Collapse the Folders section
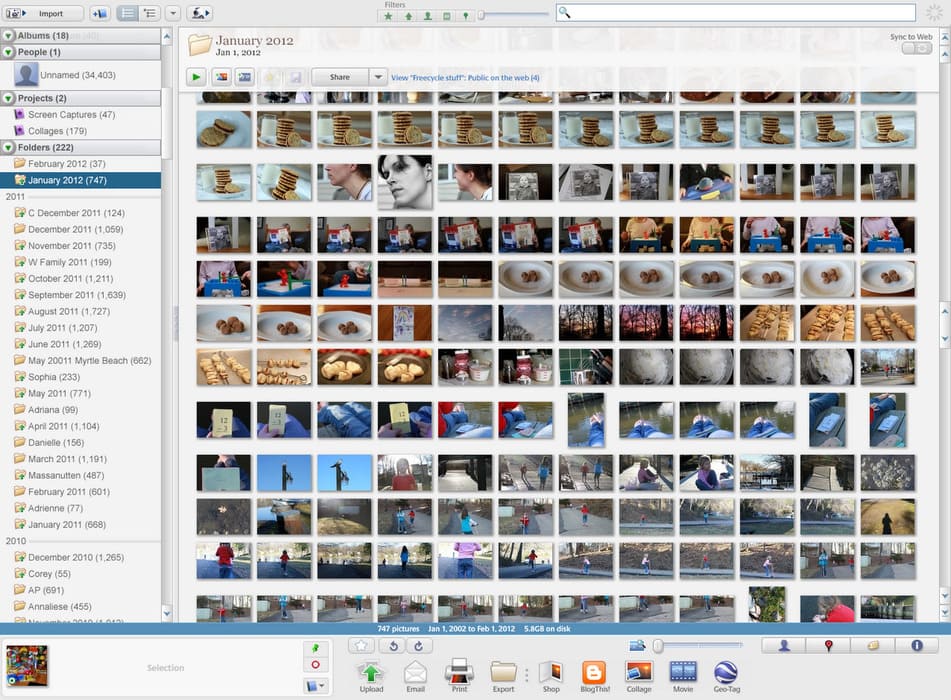Image resolution: width=951 pixels, height=700 pixels. click(8, 147)
